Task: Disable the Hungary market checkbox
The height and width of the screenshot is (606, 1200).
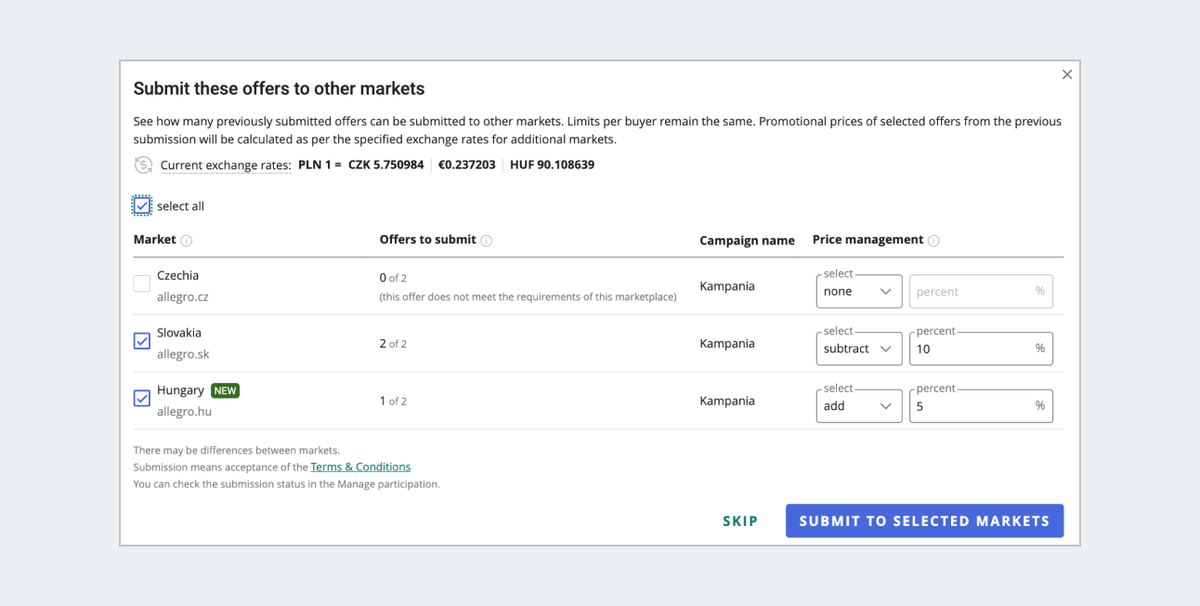Action: 140,398
